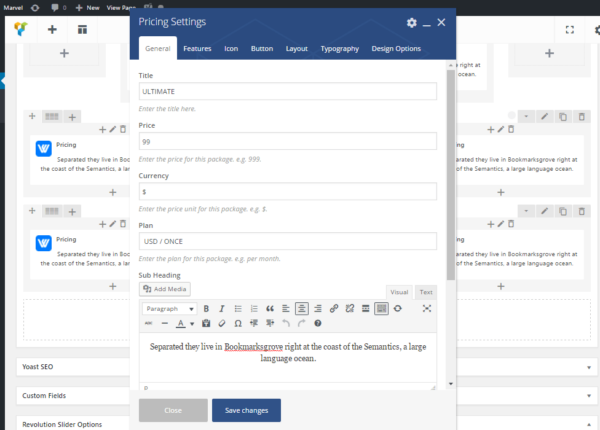Image resolution: width=600 pixels, height=430 pixels.
Task: Insert a blockquote in Sub Heading
Action: coord(270,309)
